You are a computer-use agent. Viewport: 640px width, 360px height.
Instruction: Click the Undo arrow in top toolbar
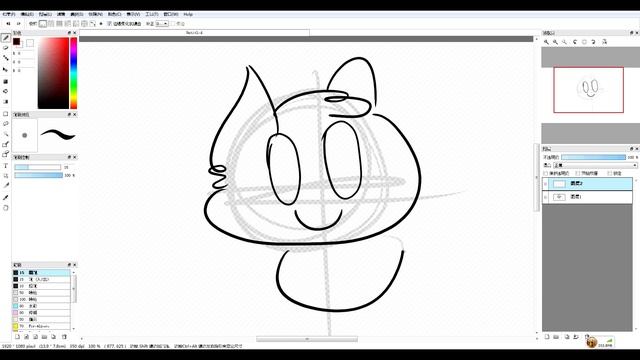click(x=8, y=24)
